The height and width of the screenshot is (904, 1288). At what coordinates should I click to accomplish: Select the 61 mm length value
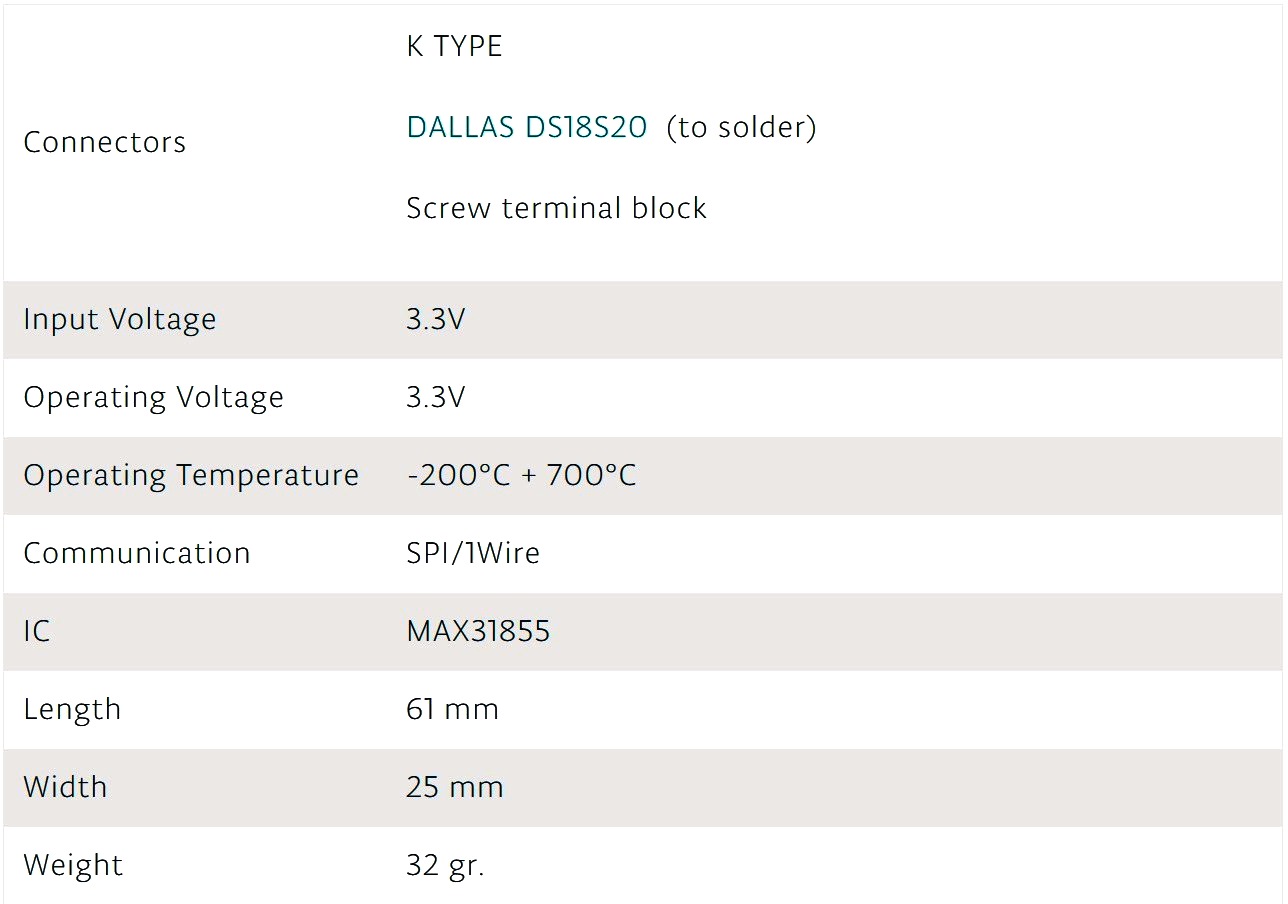coord(452,709)
